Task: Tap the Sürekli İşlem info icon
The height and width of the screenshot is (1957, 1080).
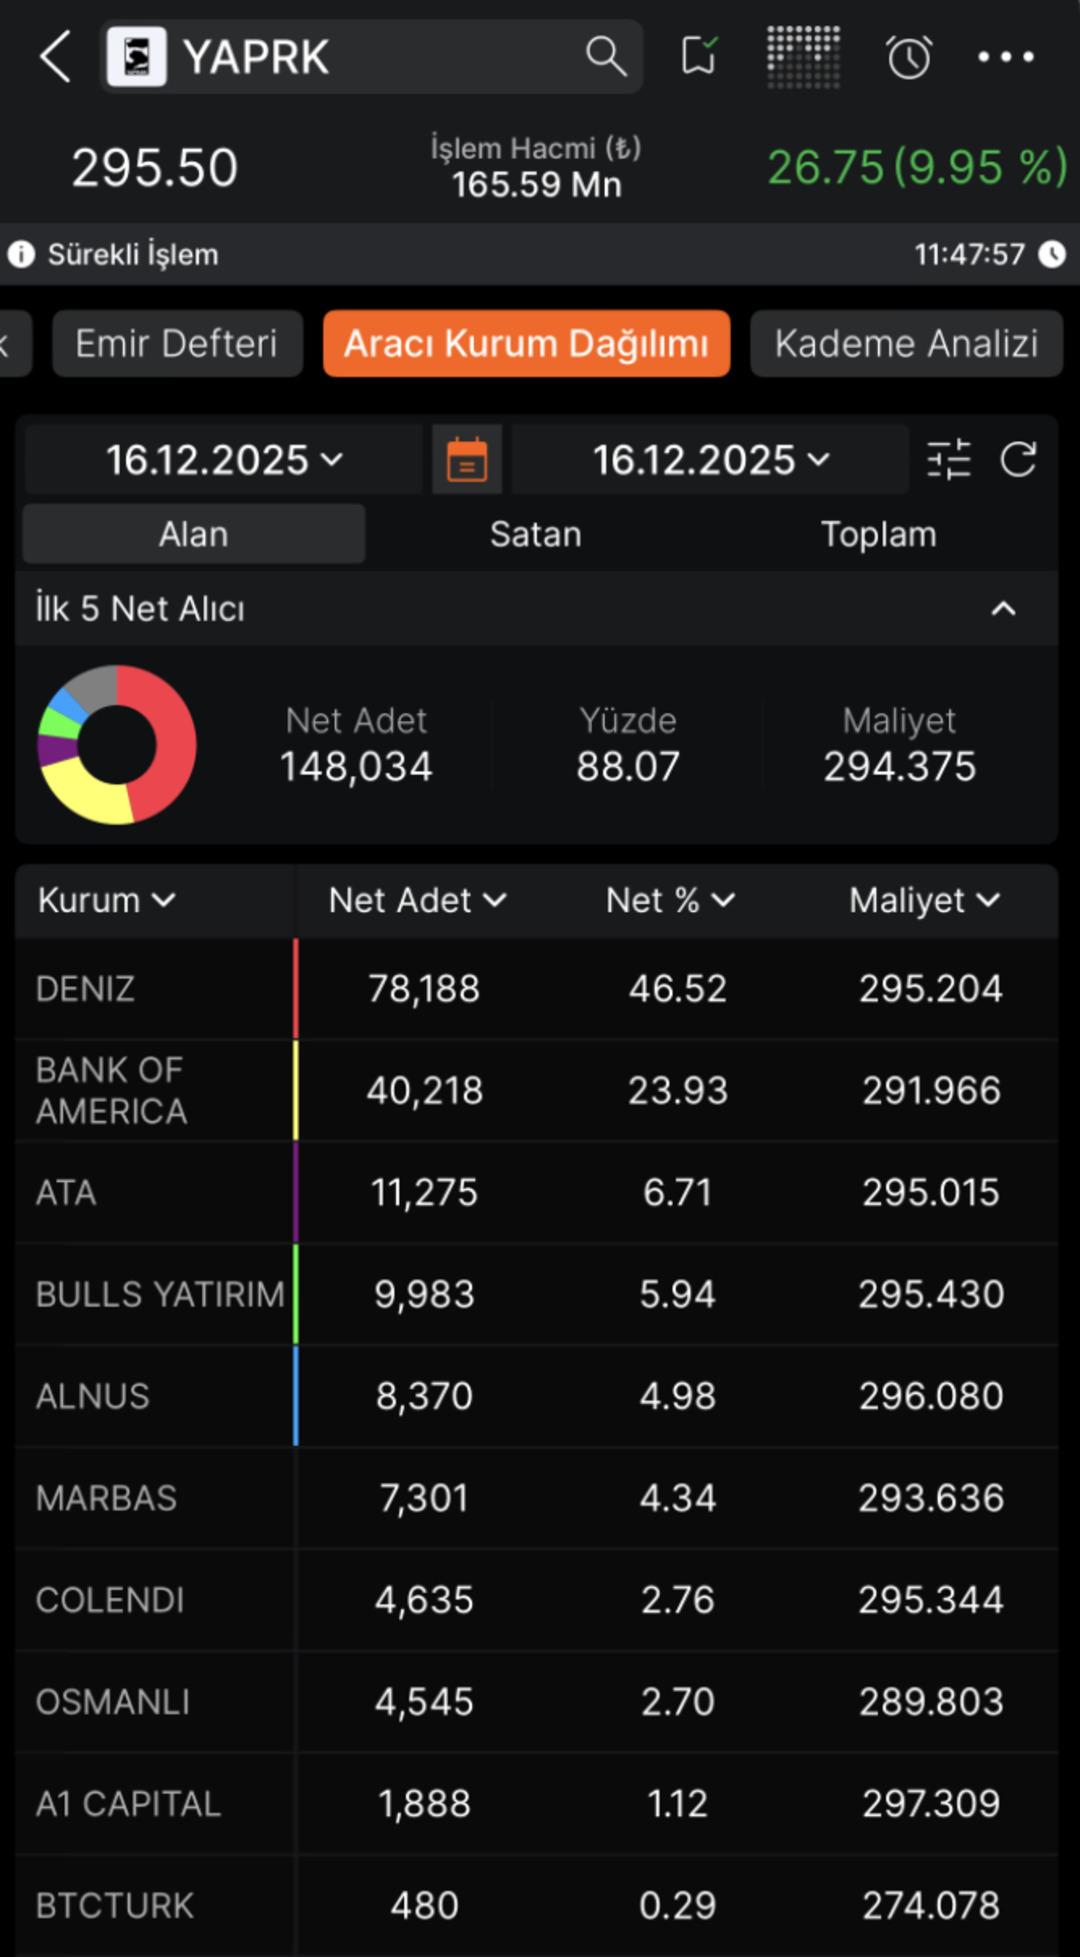Action: (21, 254)
